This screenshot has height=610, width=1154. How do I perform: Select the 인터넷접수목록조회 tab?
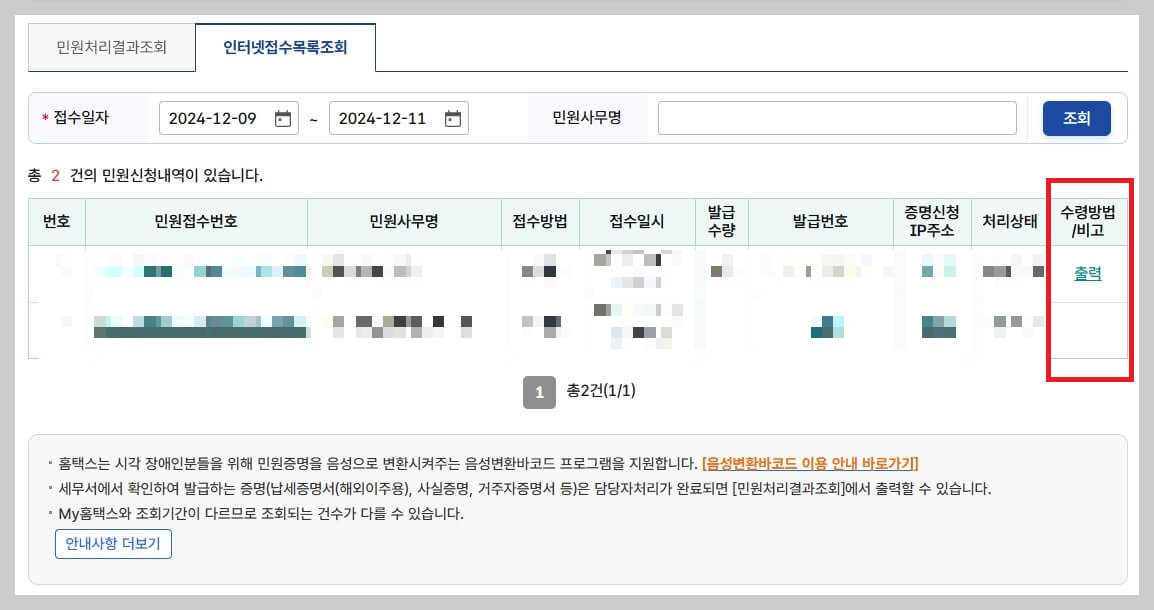click(286, 45)
